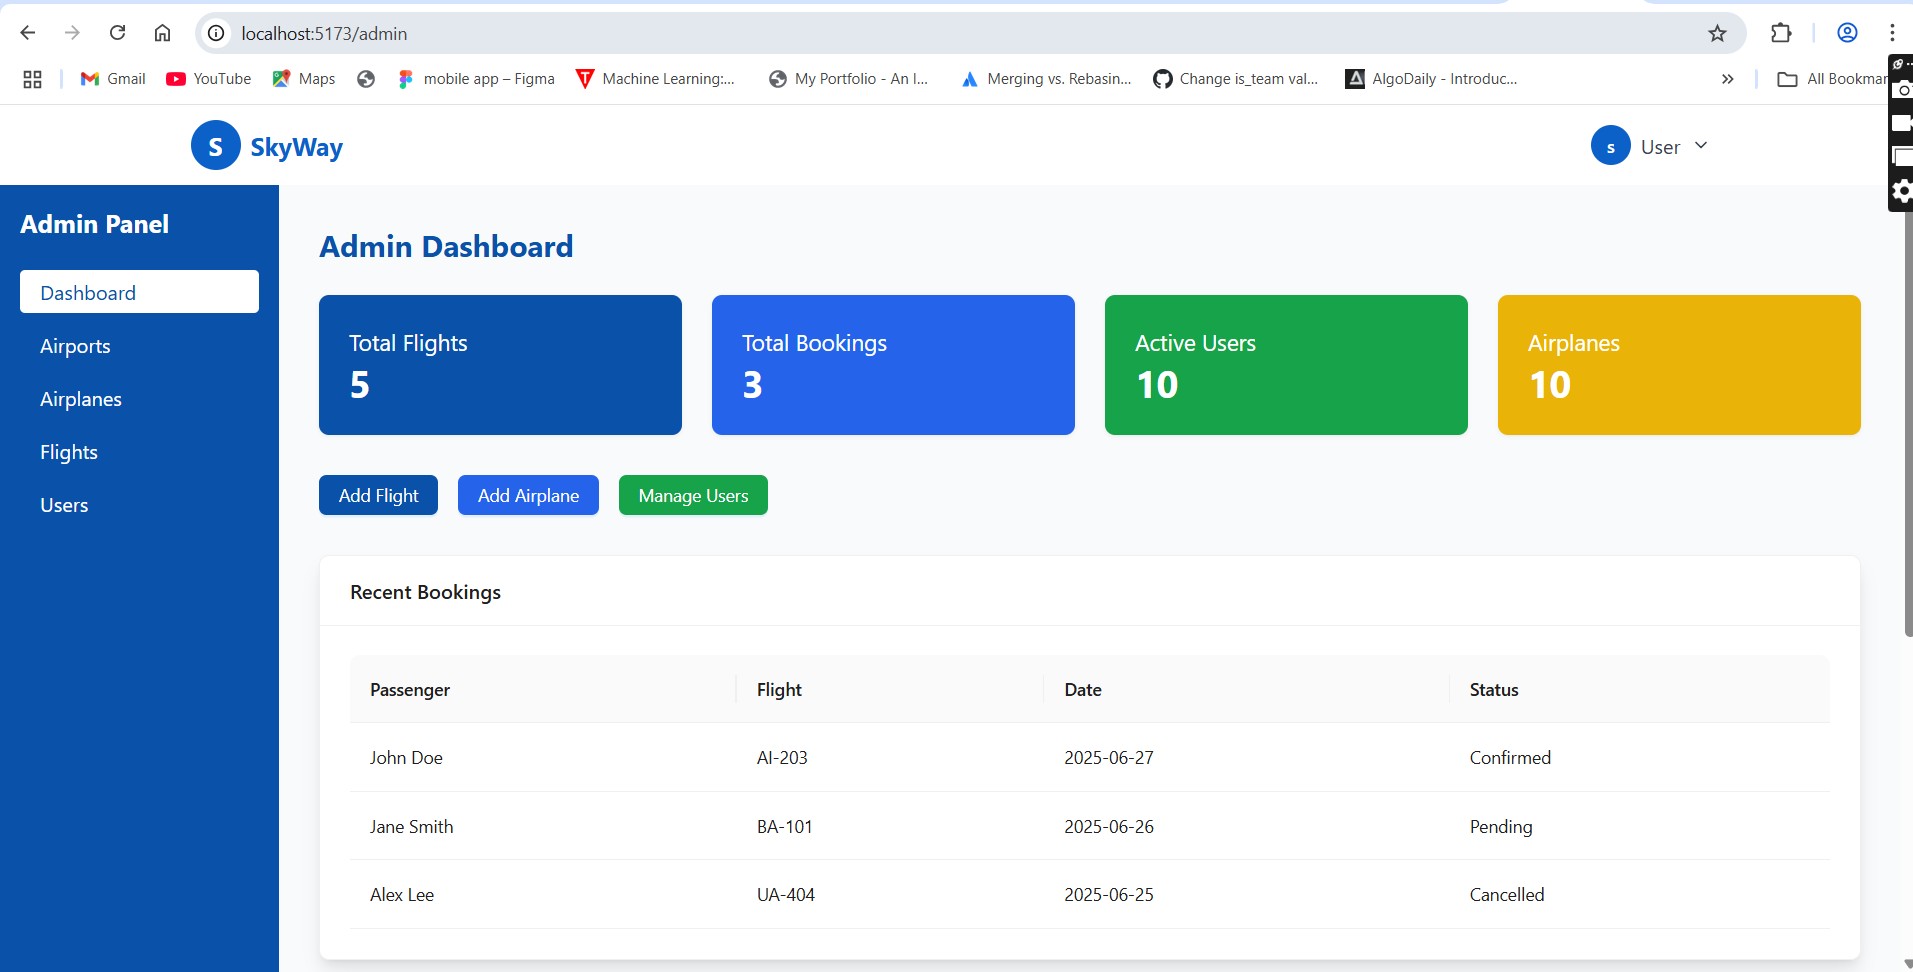Open the YouTube bookmark
Screen dimensions: 1913x972
(209, 79)
